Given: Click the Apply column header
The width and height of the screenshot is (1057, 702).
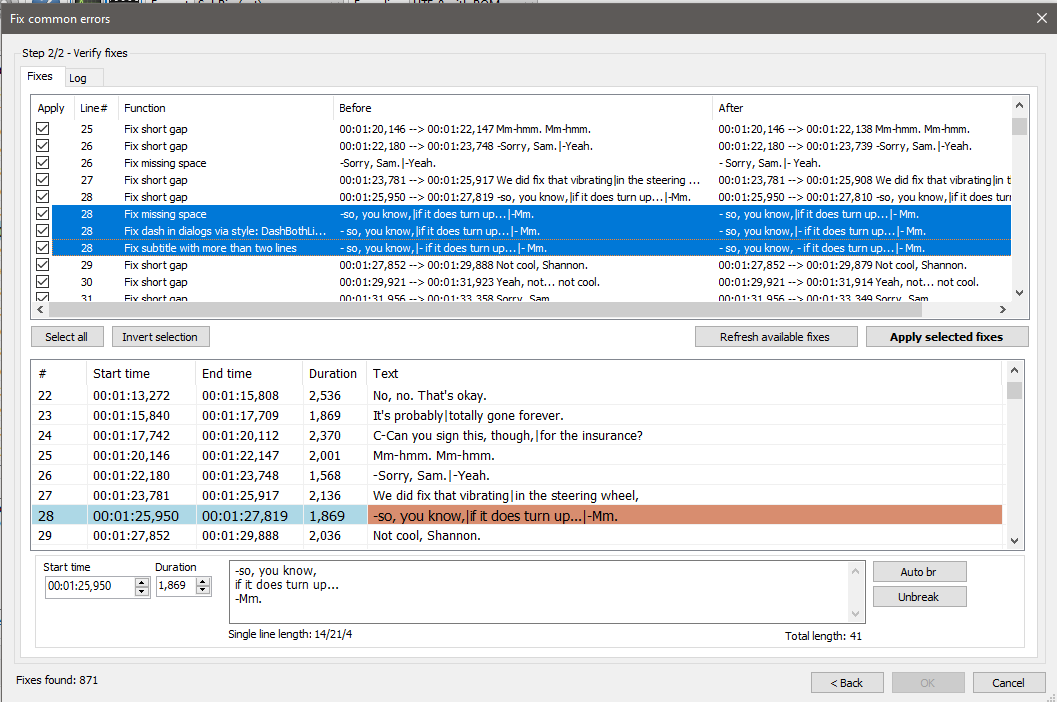Looking at the screenshot, I should [51, 108].
